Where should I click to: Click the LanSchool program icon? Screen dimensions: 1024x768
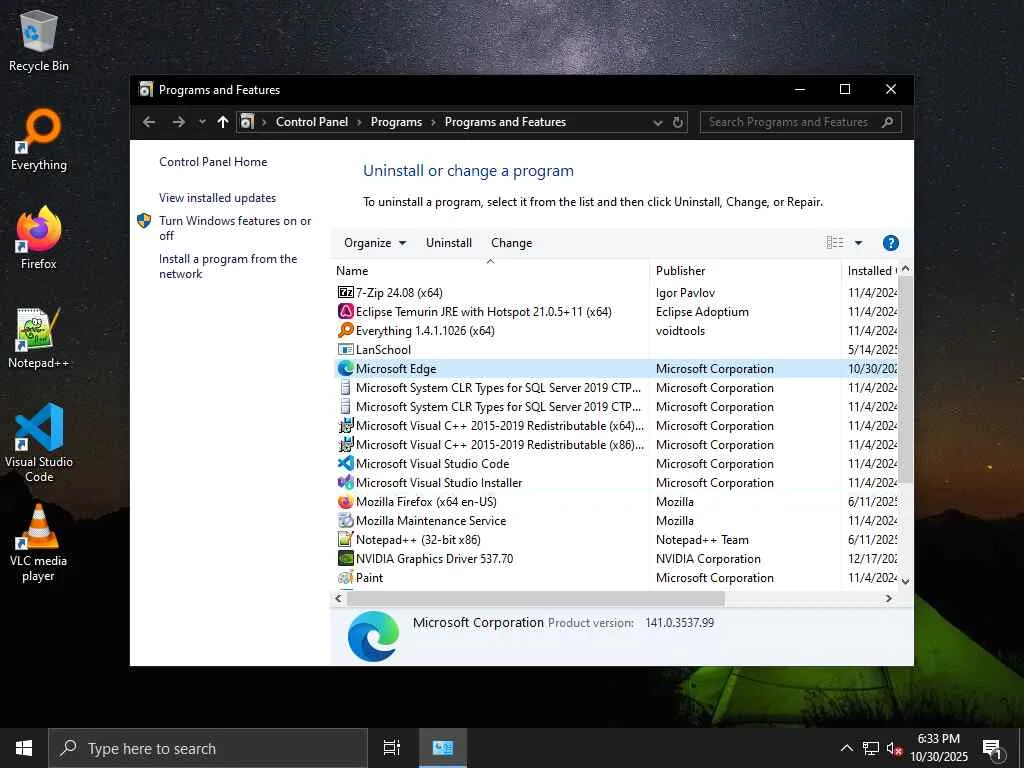[x=345, y=349]
